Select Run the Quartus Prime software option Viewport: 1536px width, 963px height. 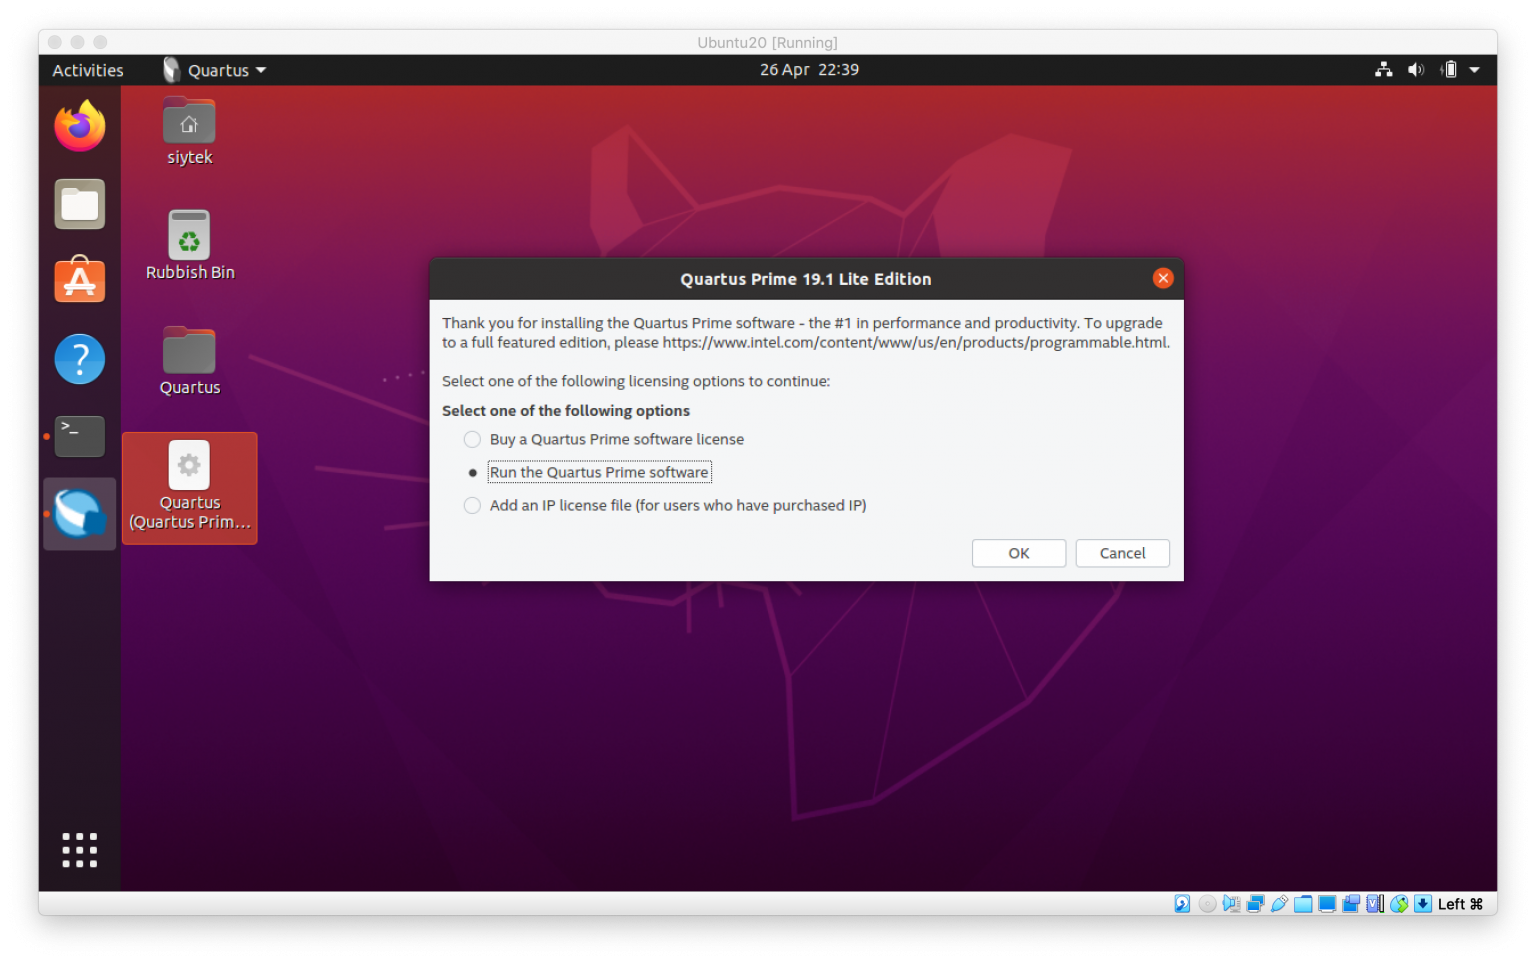pos(472,473)
